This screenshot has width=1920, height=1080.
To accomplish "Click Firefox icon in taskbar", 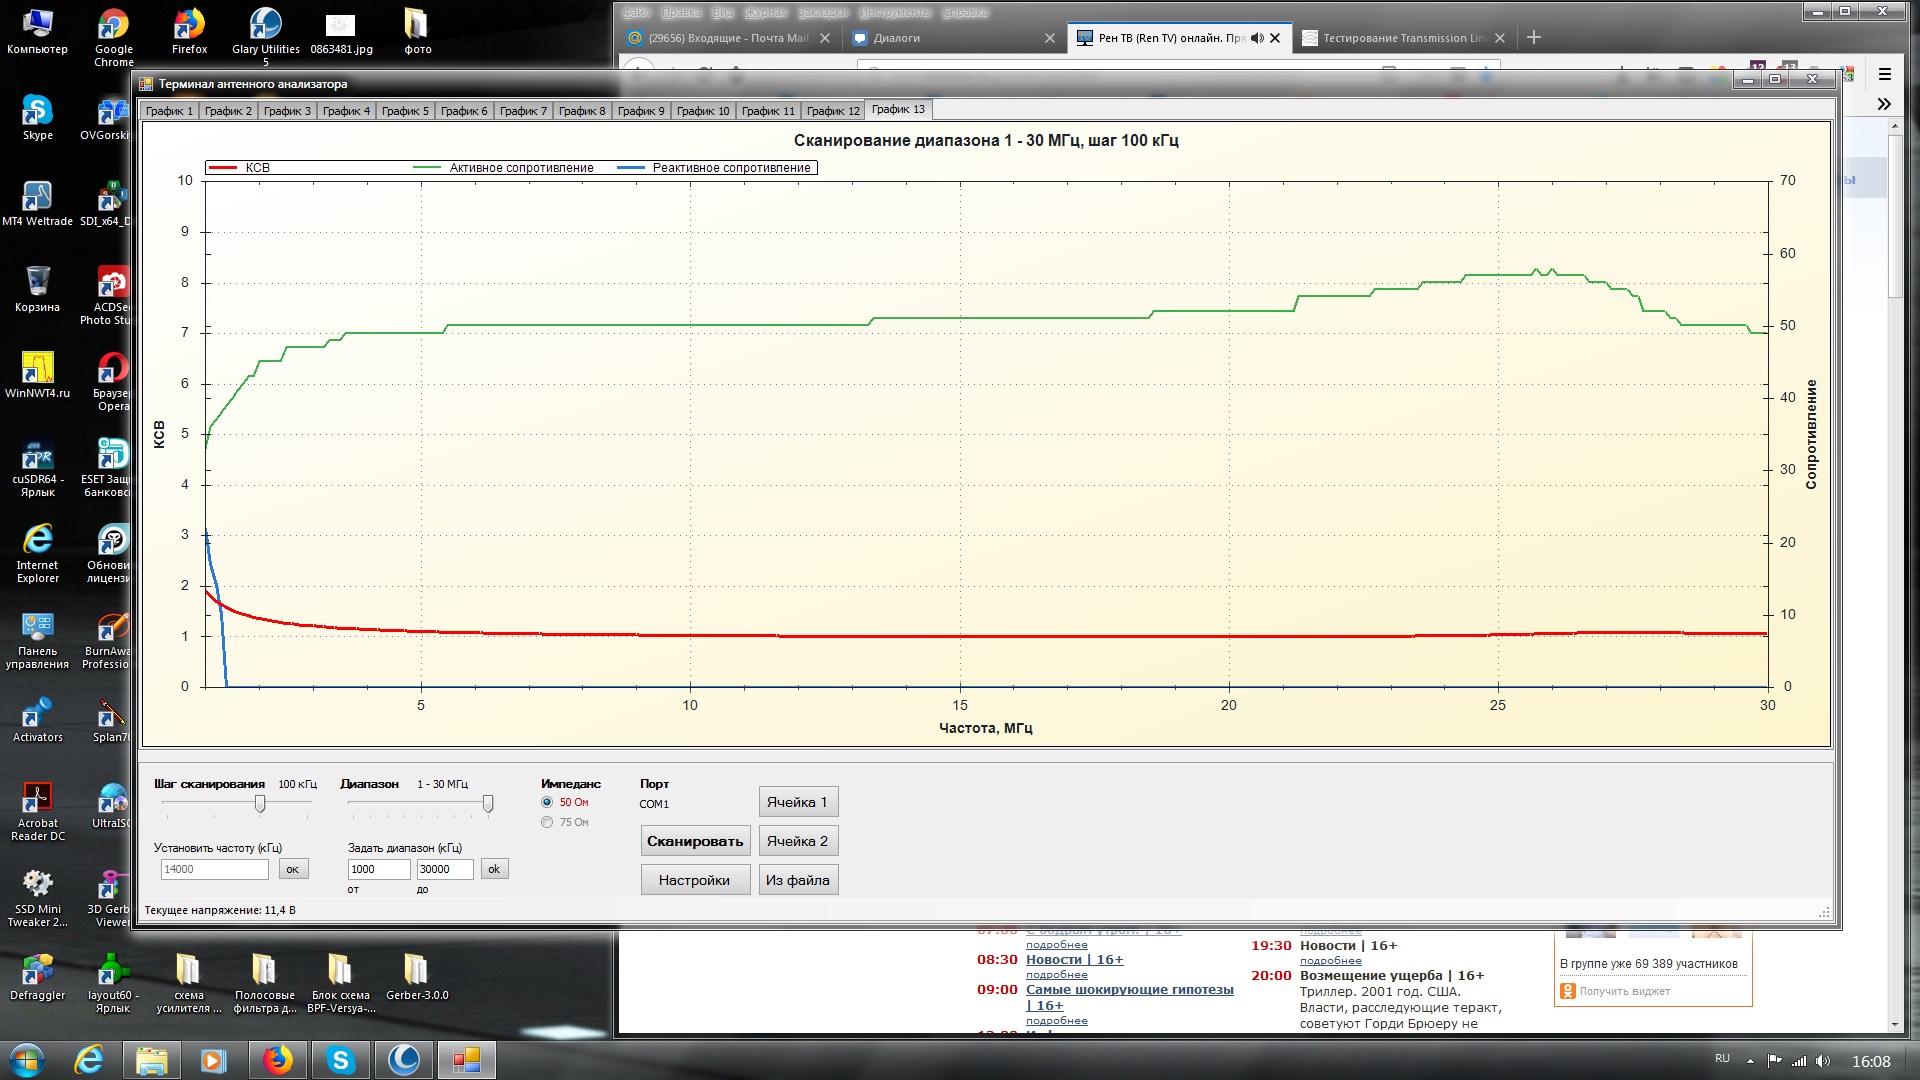I will pos(277,1060).
